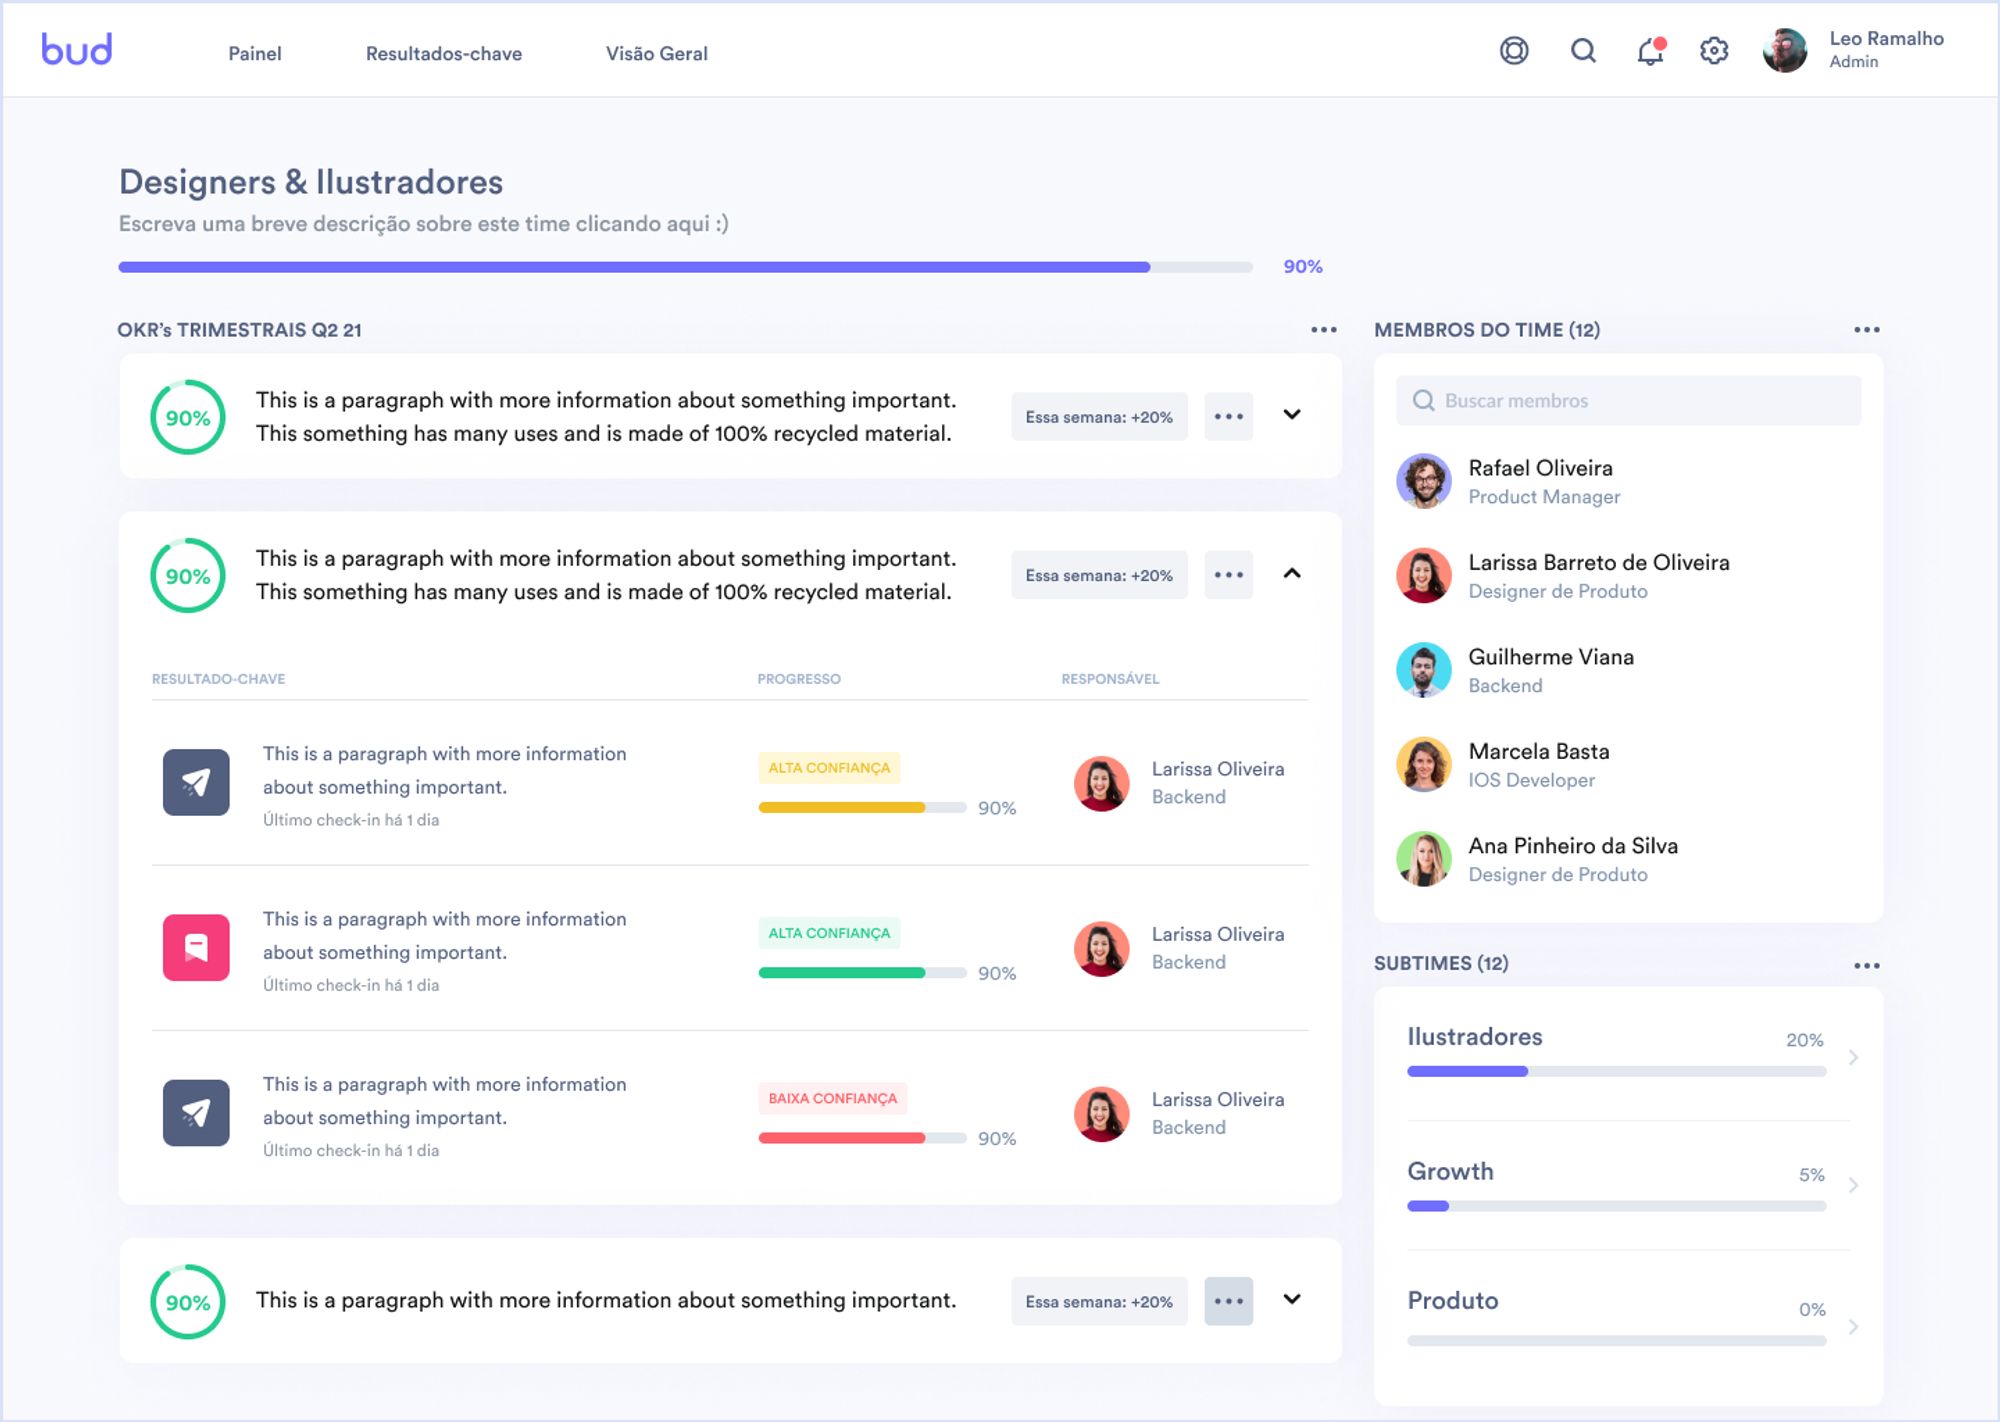Open three-dot options on the last OKR card
This screenshot has height=1422, width=2000.
[1228, 1301]
